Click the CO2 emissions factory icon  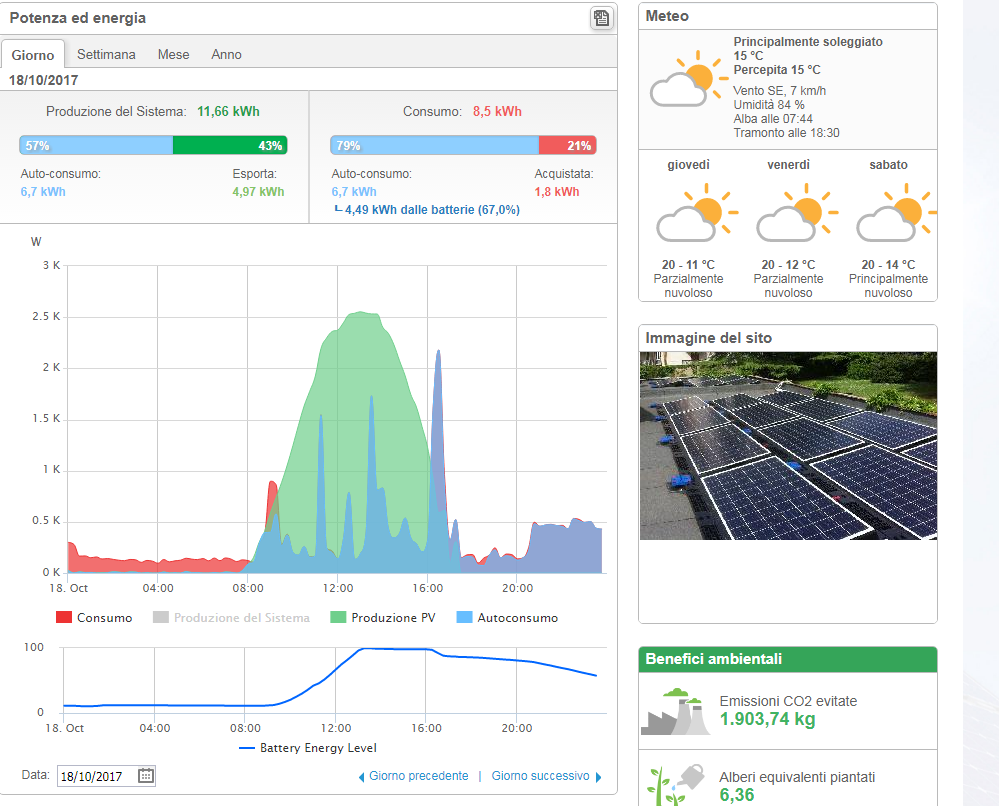click(x=674, y=711)
